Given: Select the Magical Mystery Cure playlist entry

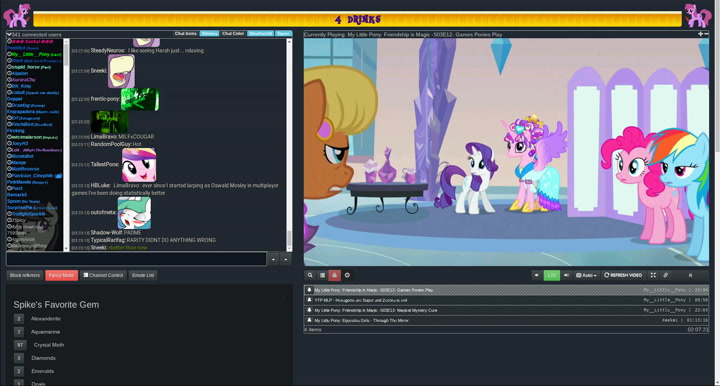Looking at the screenshot, I should pos(506,310).
